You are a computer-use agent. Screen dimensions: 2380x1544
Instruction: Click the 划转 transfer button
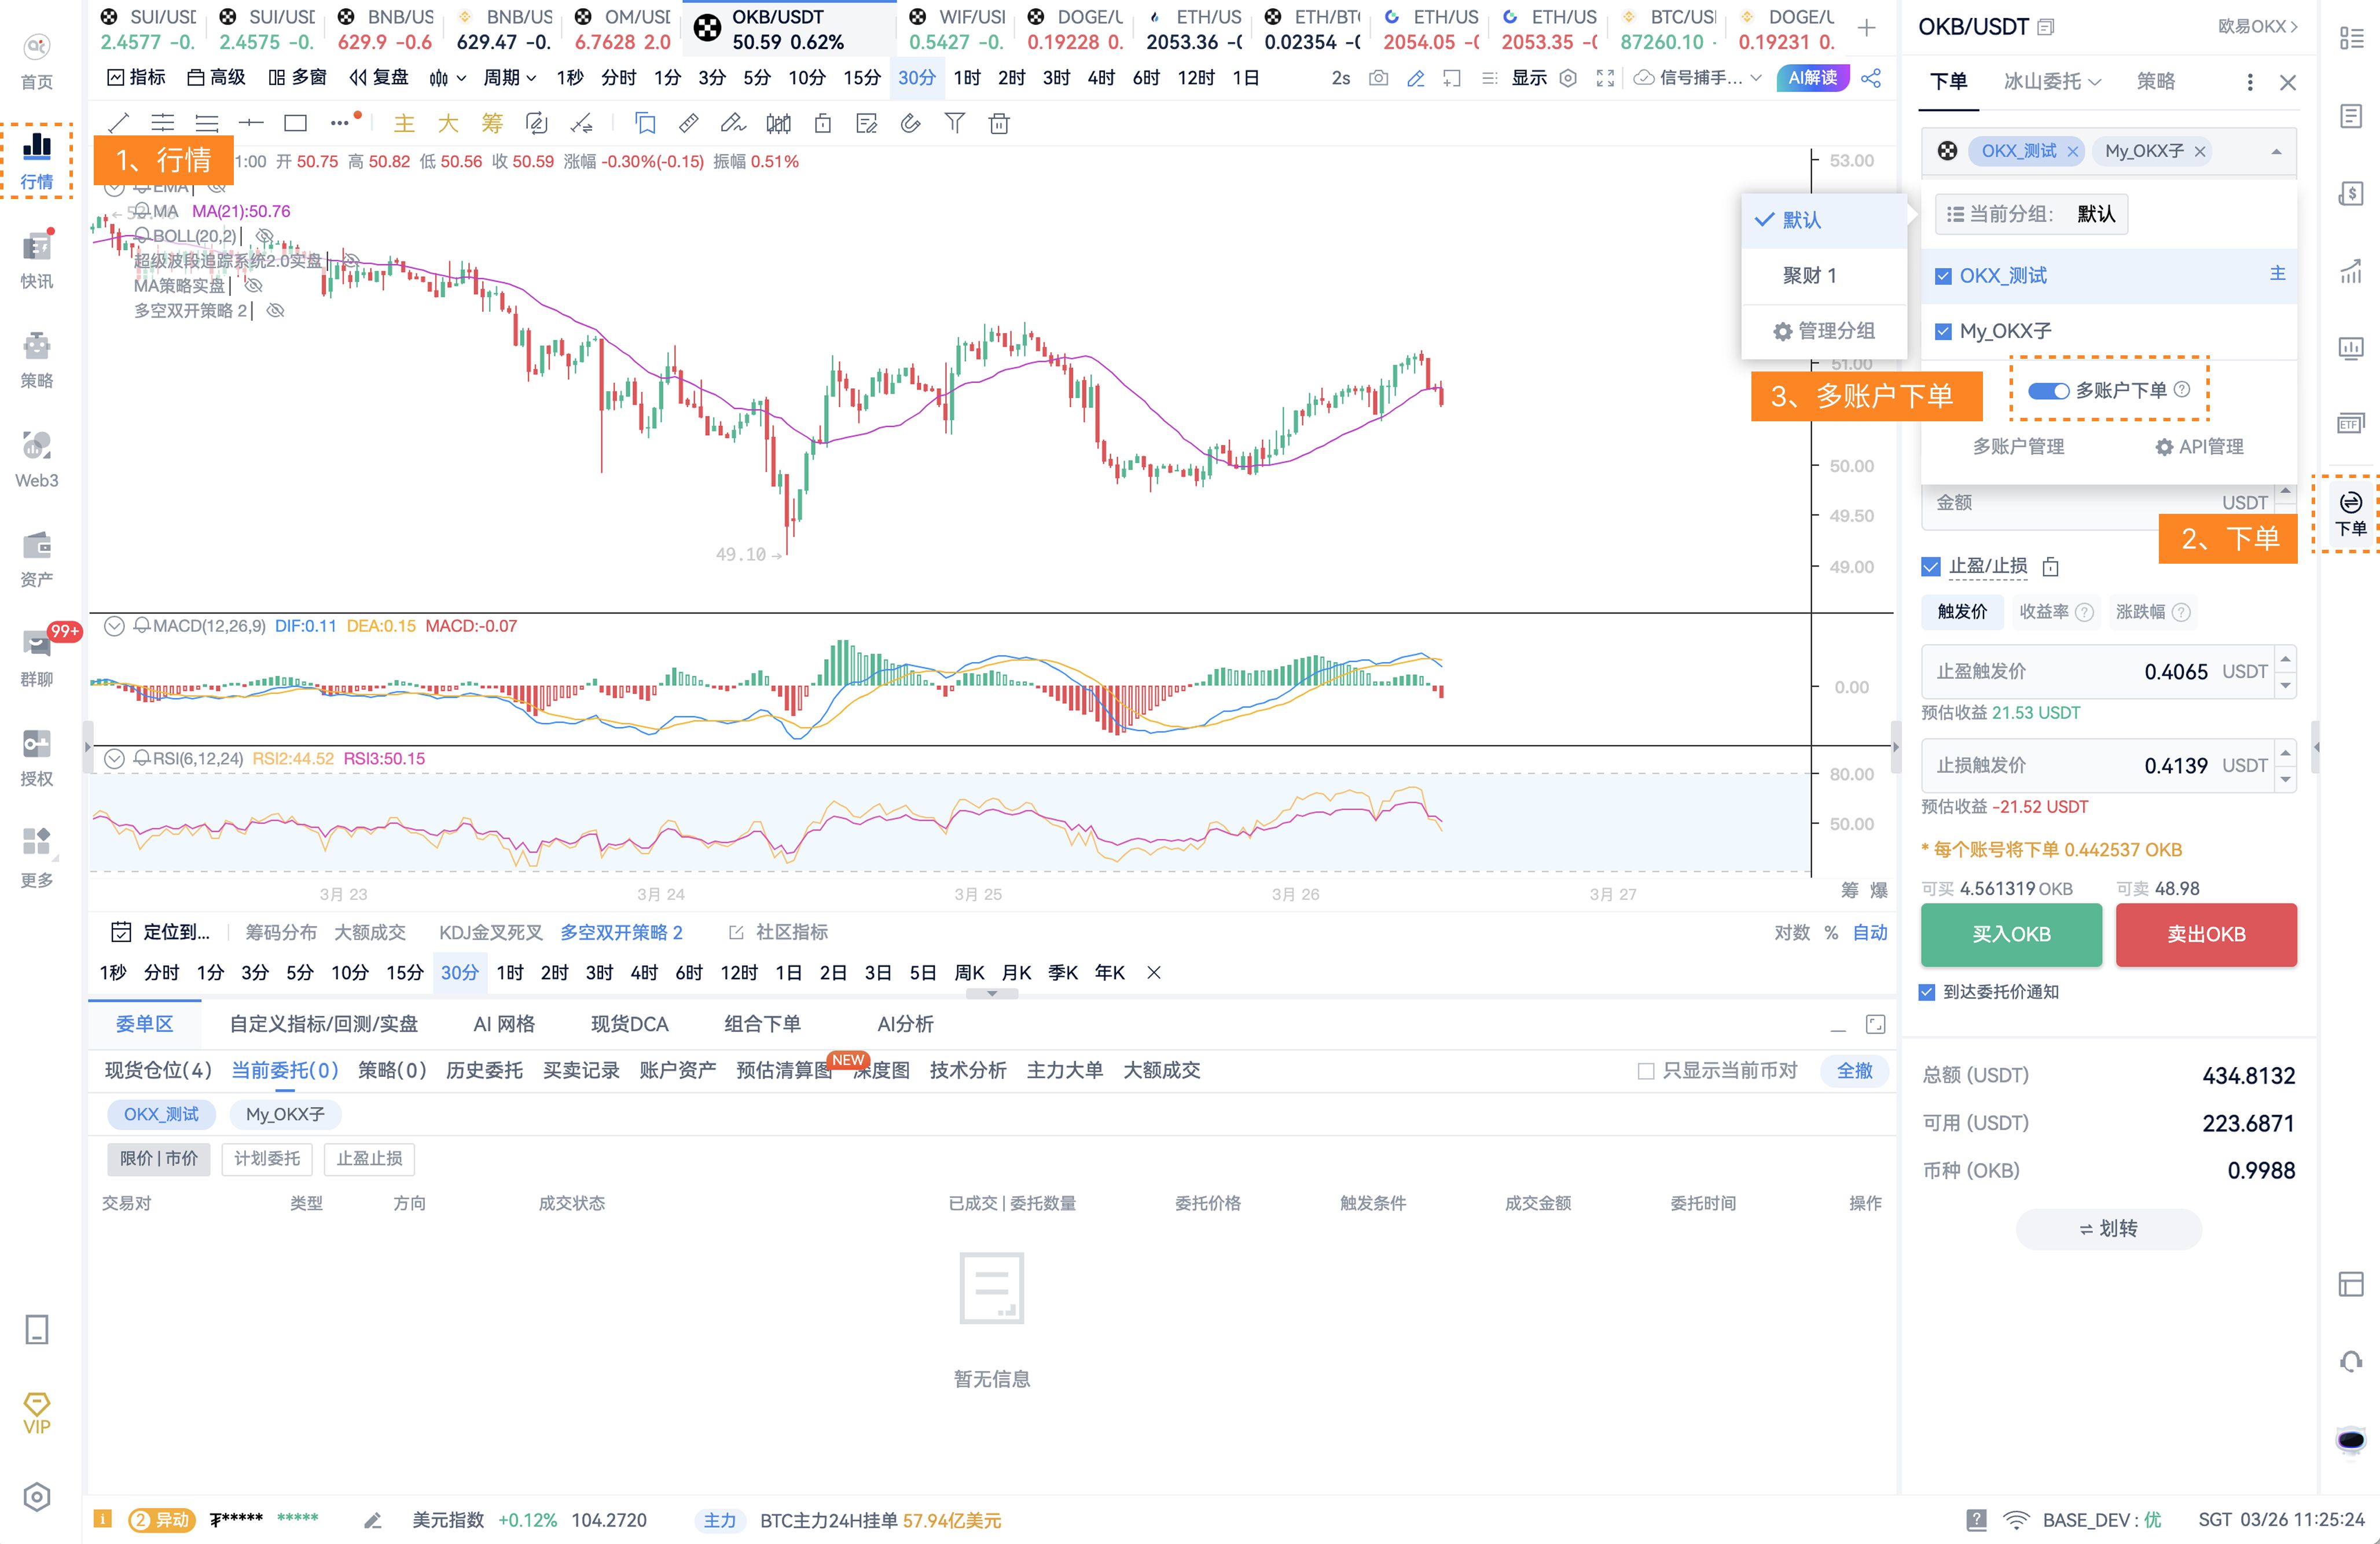pos(2108,1229)
